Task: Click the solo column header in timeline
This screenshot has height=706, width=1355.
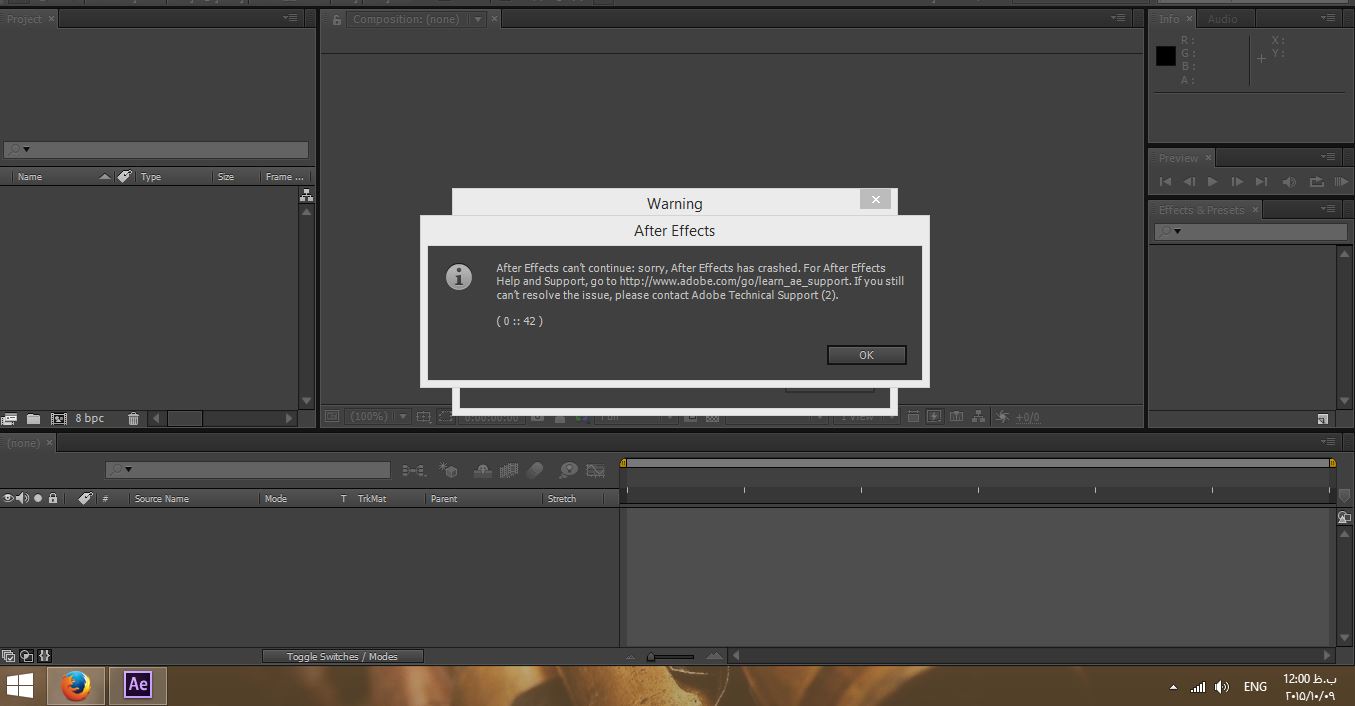Action: (x=38, y=498)
